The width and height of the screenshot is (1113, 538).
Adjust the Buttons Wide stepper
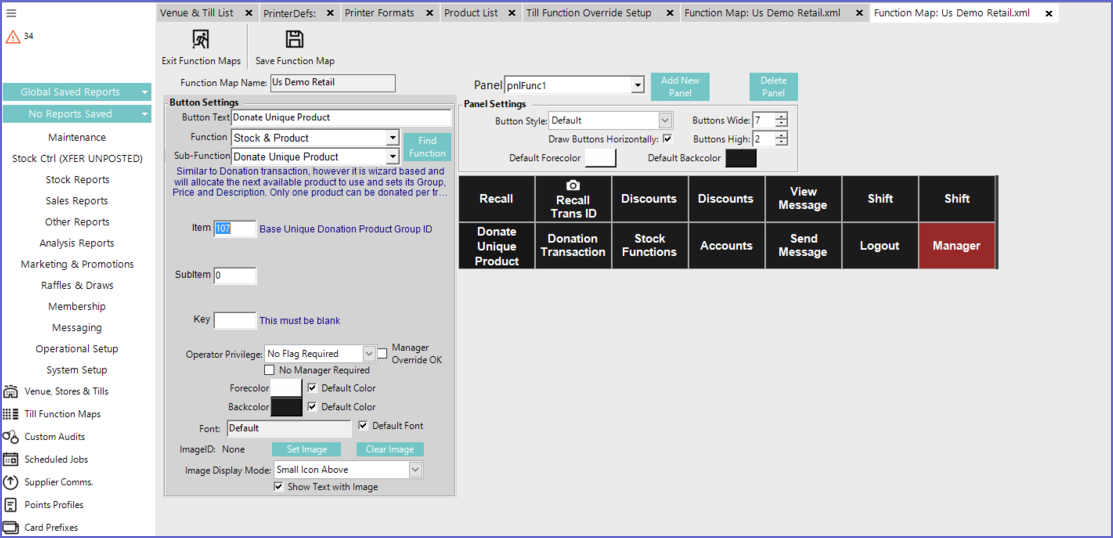click(782, 121)
